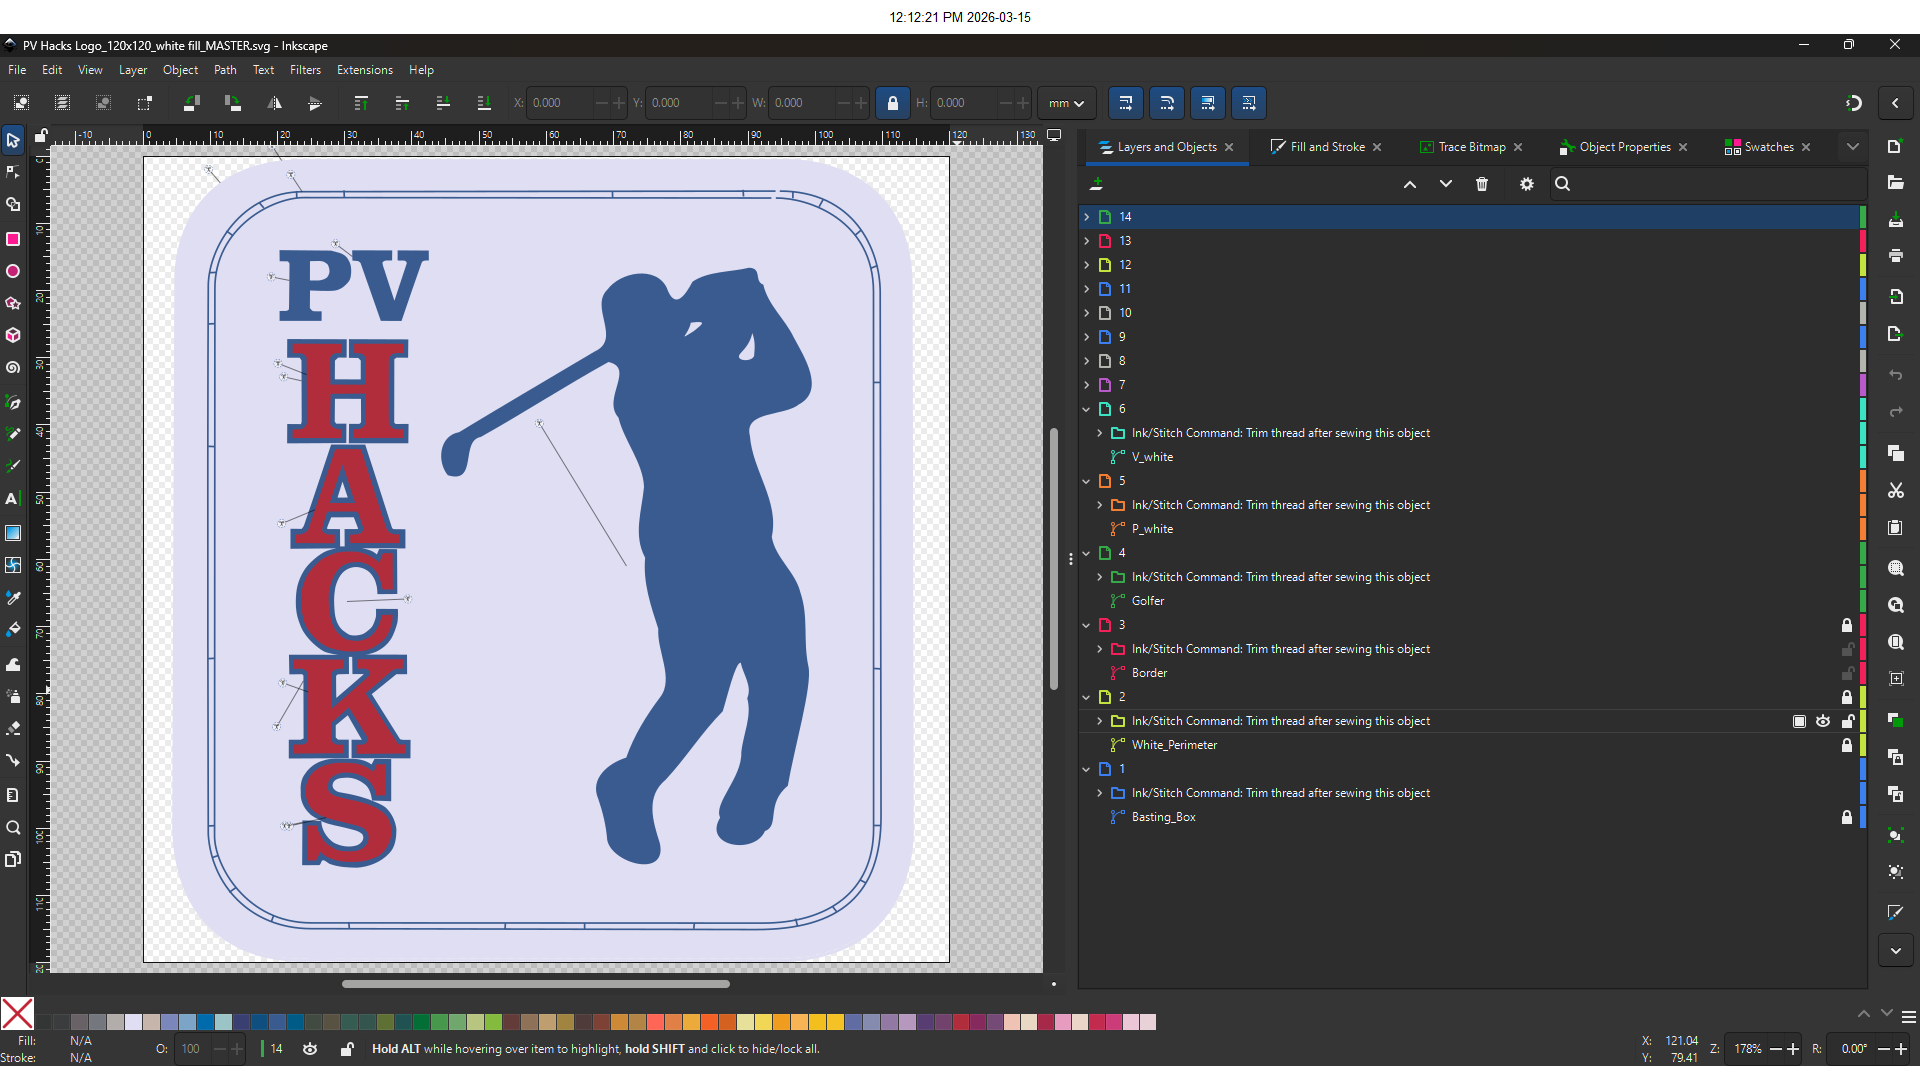This screenshot has height=1066, width=1920.
Task: Expand layer 13 in the layers tree
Action: tap(1087, 241)
